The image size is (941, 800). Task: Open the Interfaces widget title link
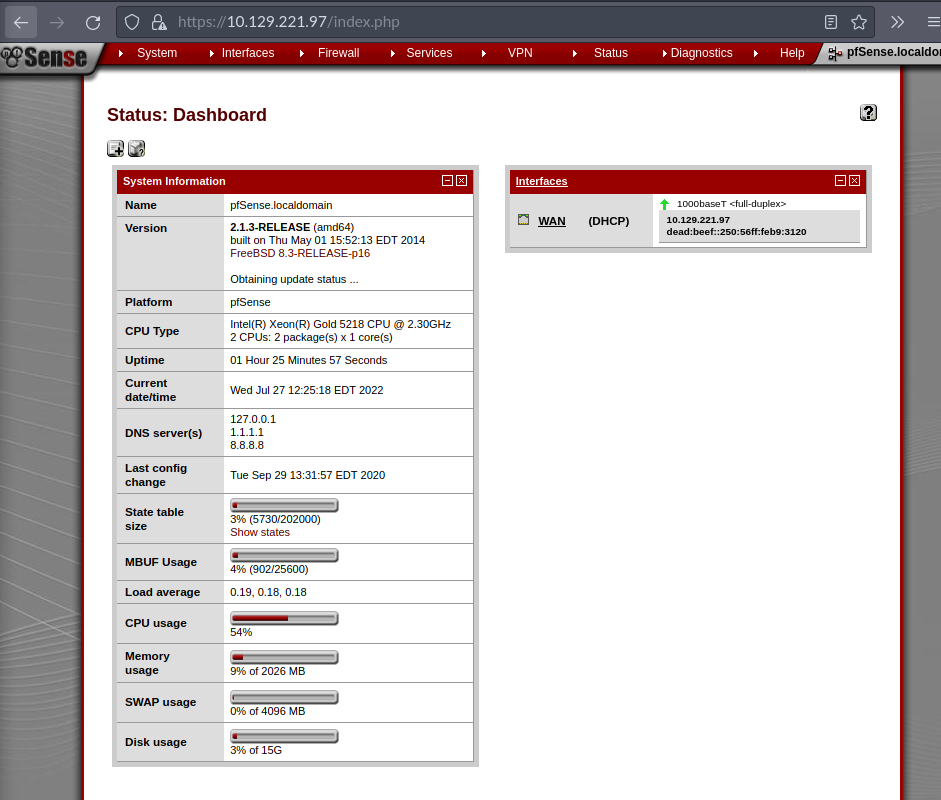(541, 181)
